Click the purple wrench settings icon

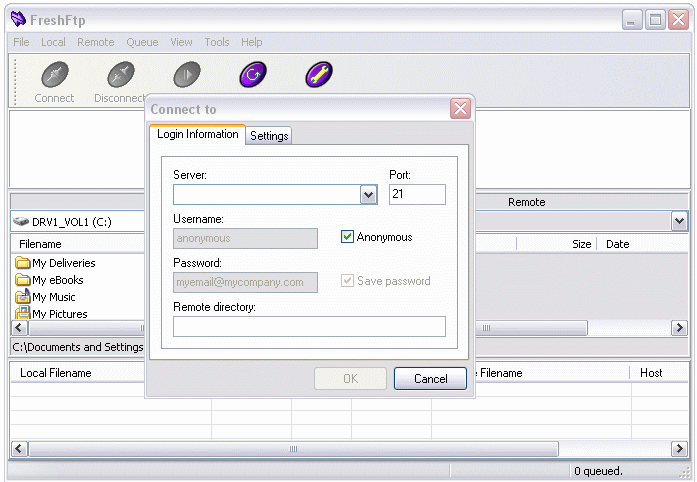(319, 74)
